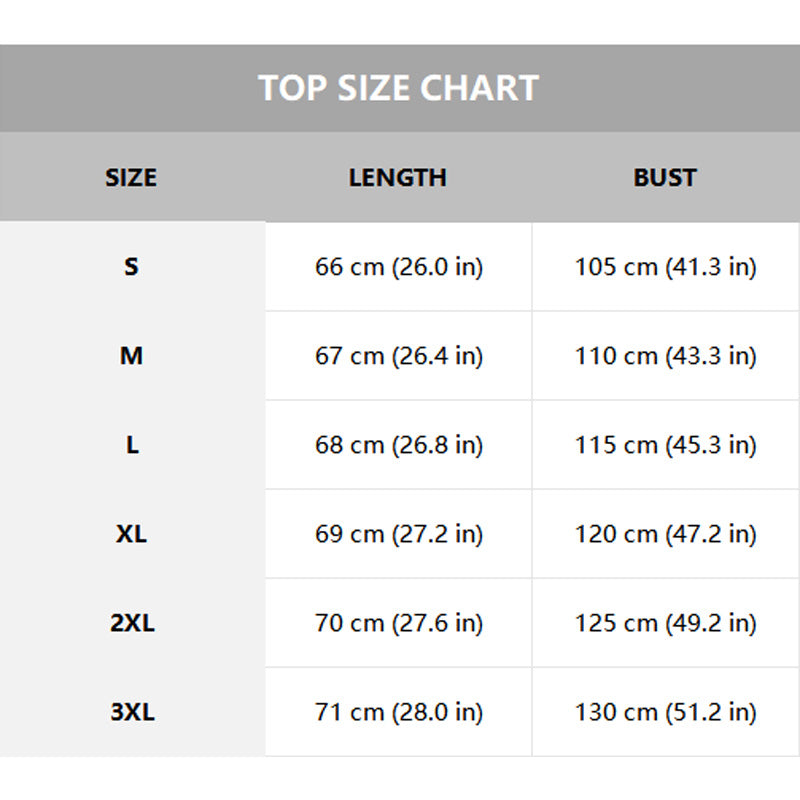The image size is (800, 800).
Task: Click the M size row label
Action: 132,356
